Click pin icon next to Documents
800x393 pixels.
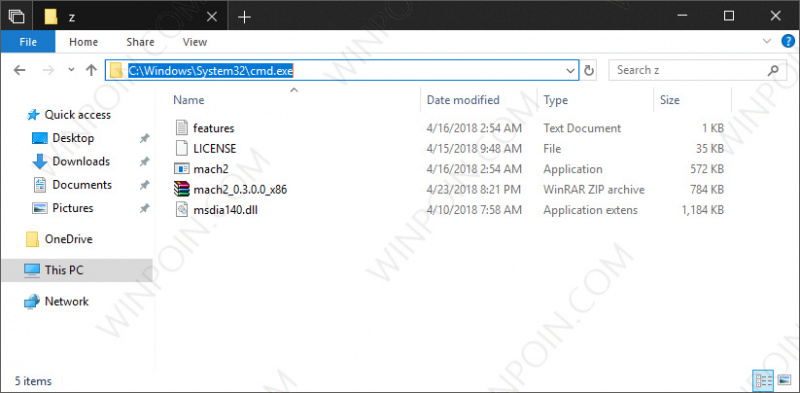click(145, 185)
